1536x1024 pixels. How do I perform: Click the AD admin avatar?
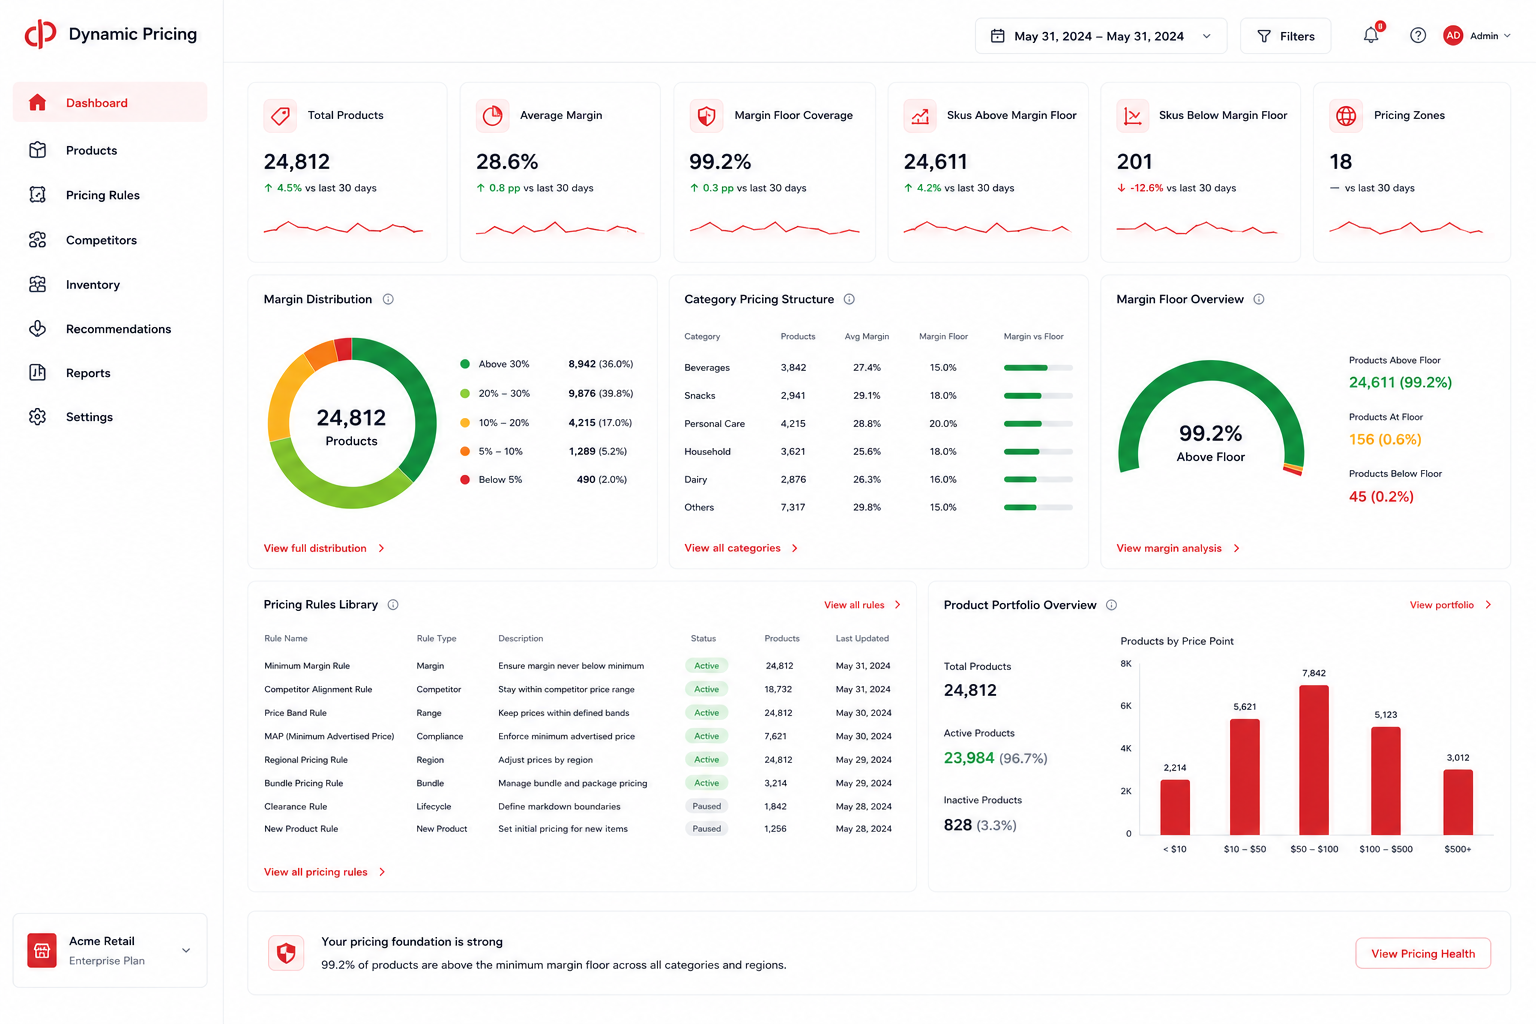(1453, 35)
